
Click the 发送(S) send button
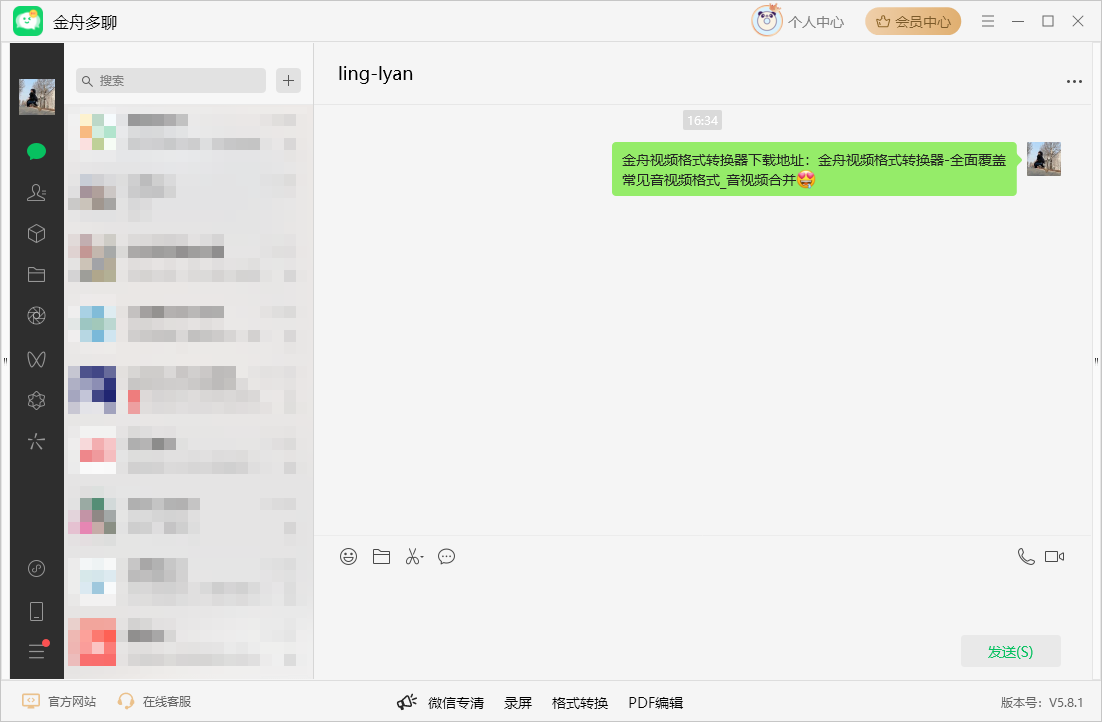pos(1010,651)
